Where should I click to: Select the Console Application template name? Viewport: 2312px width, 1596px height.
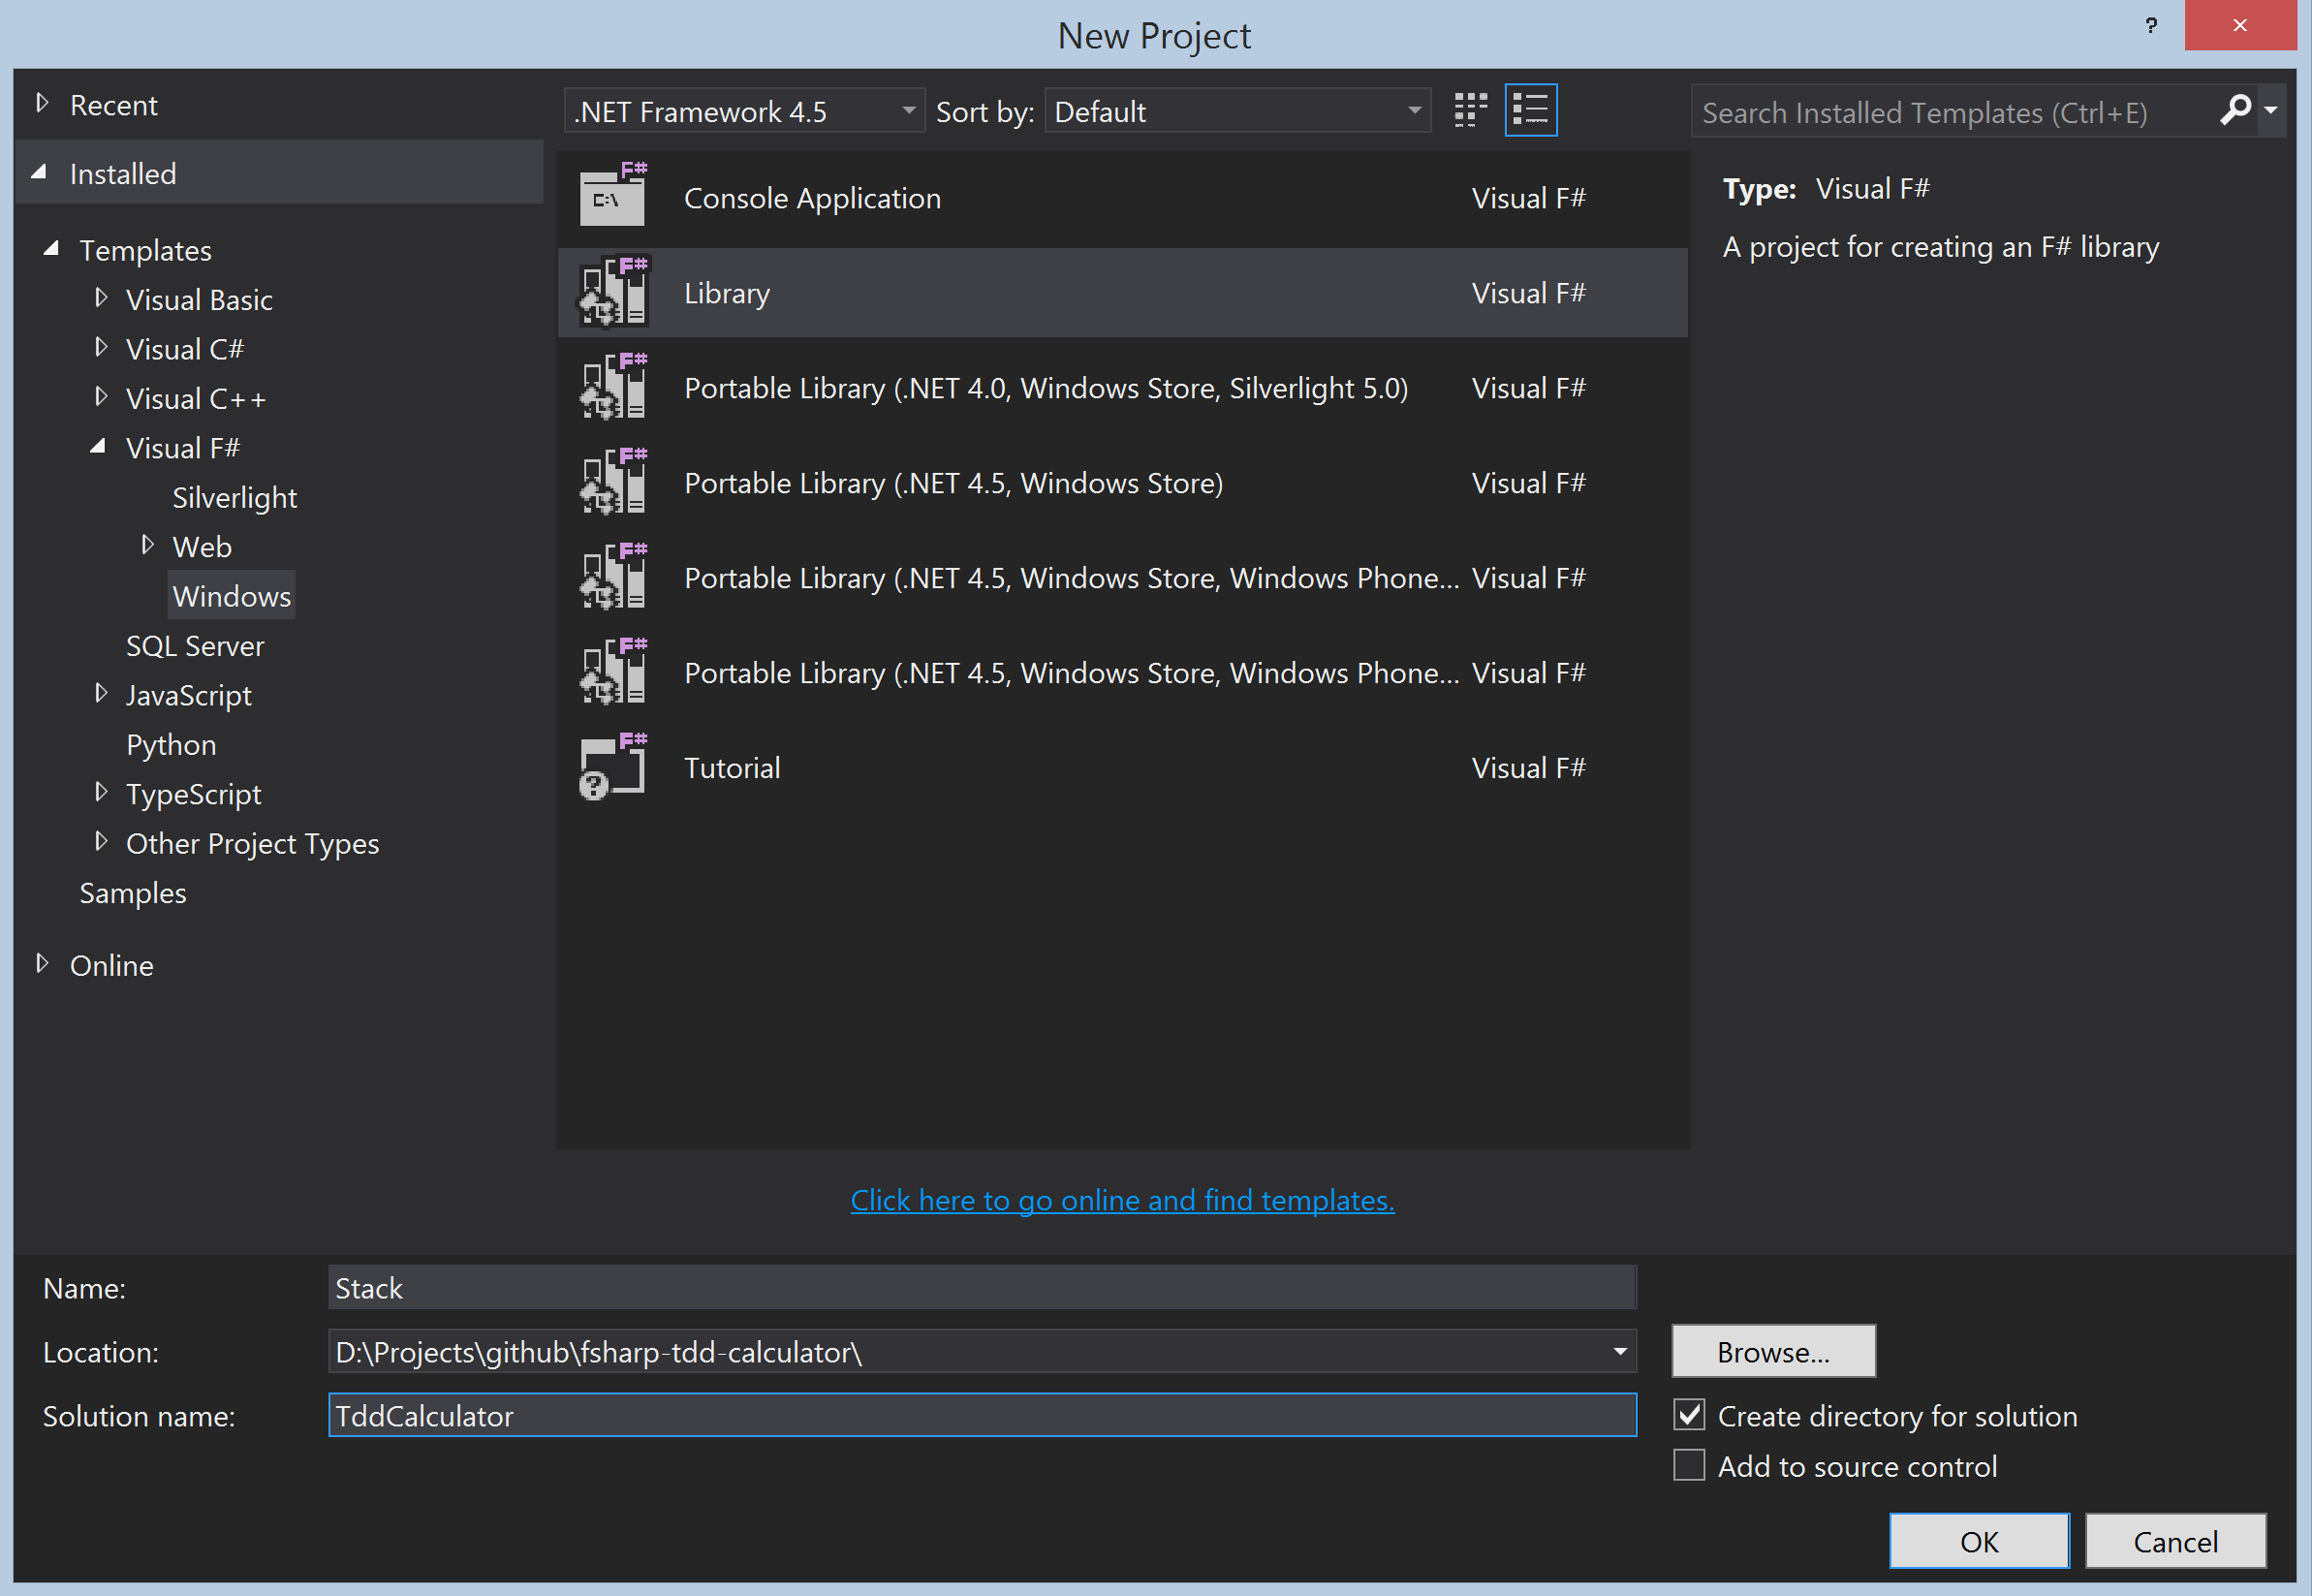812,198
